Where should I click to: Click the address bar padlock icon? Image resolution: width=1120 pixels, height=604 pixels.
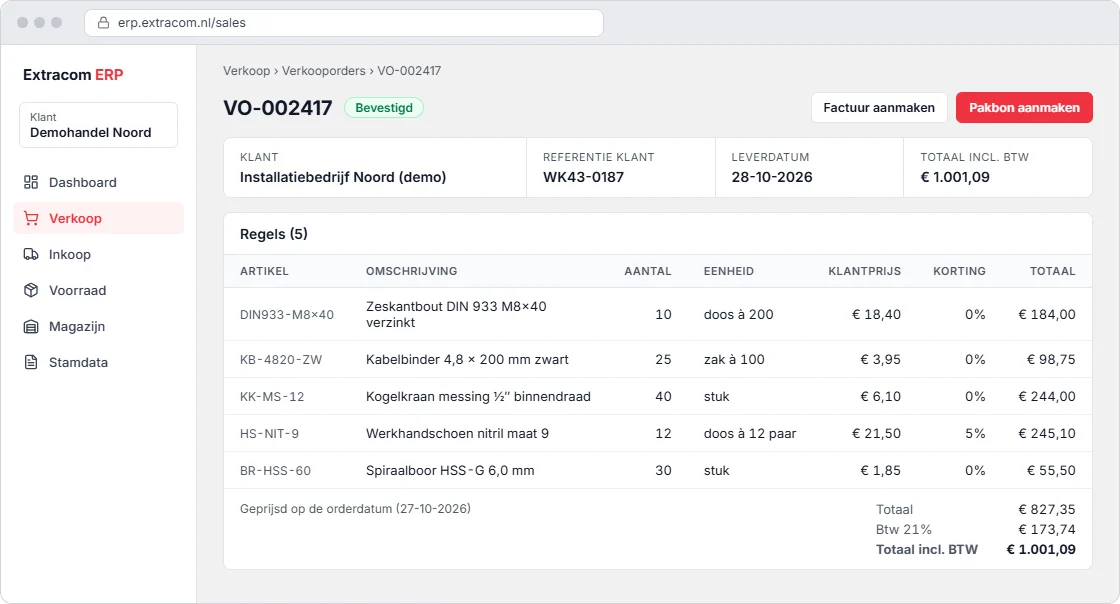(x=104, y=23)
